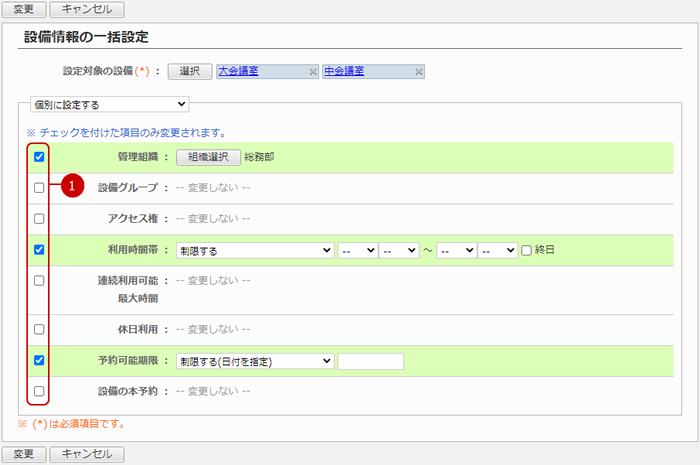Check the 設備の本予約 checkbox
Viewport: 700px width, 465px height.
[39, 391]
